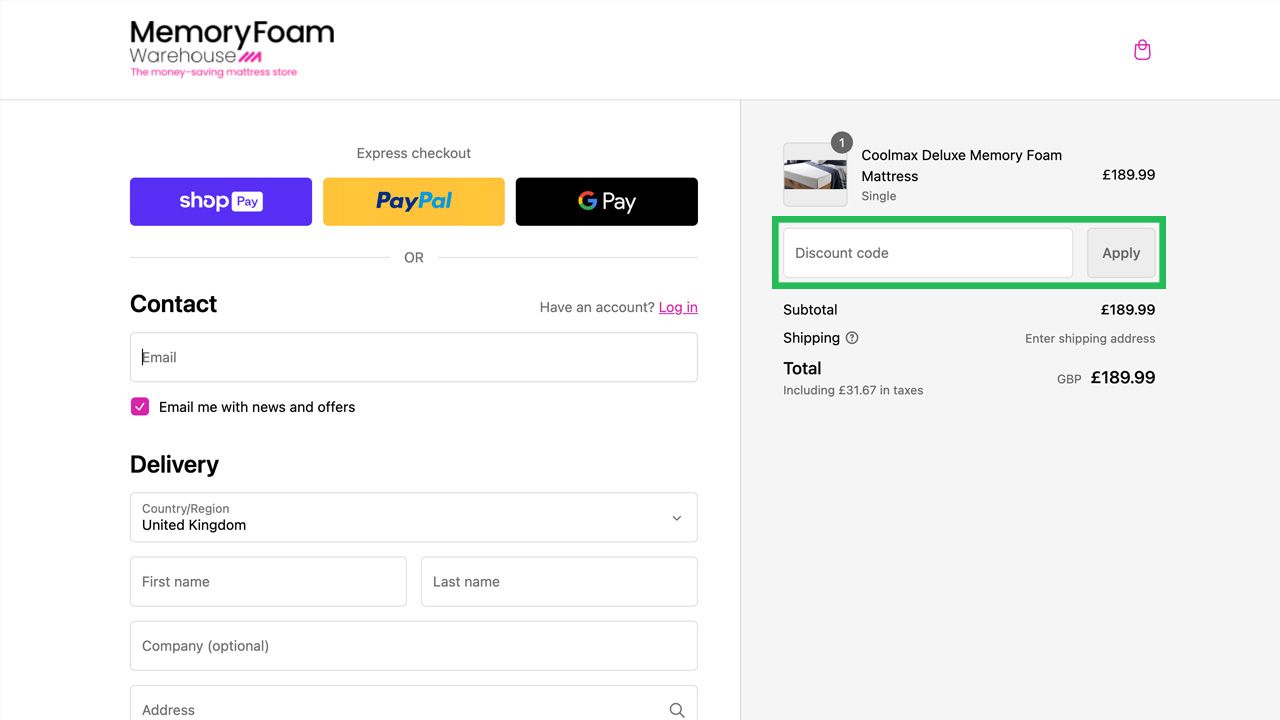
Task: Open the shopping bag cart icon
Action: click(1142, 50)
